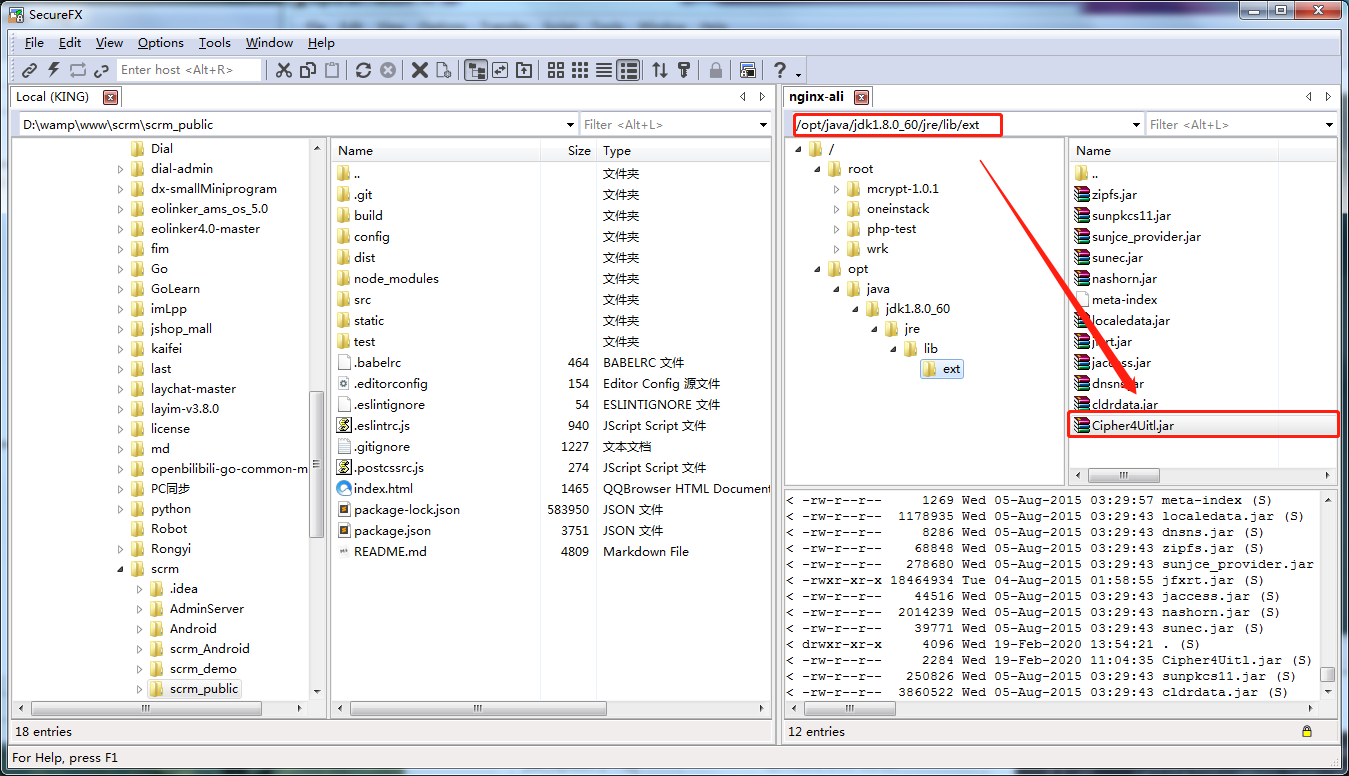This screenshot has height=776, width=1349.
Task: Click the transfer queue arrows icon
Action: point(660,70)
